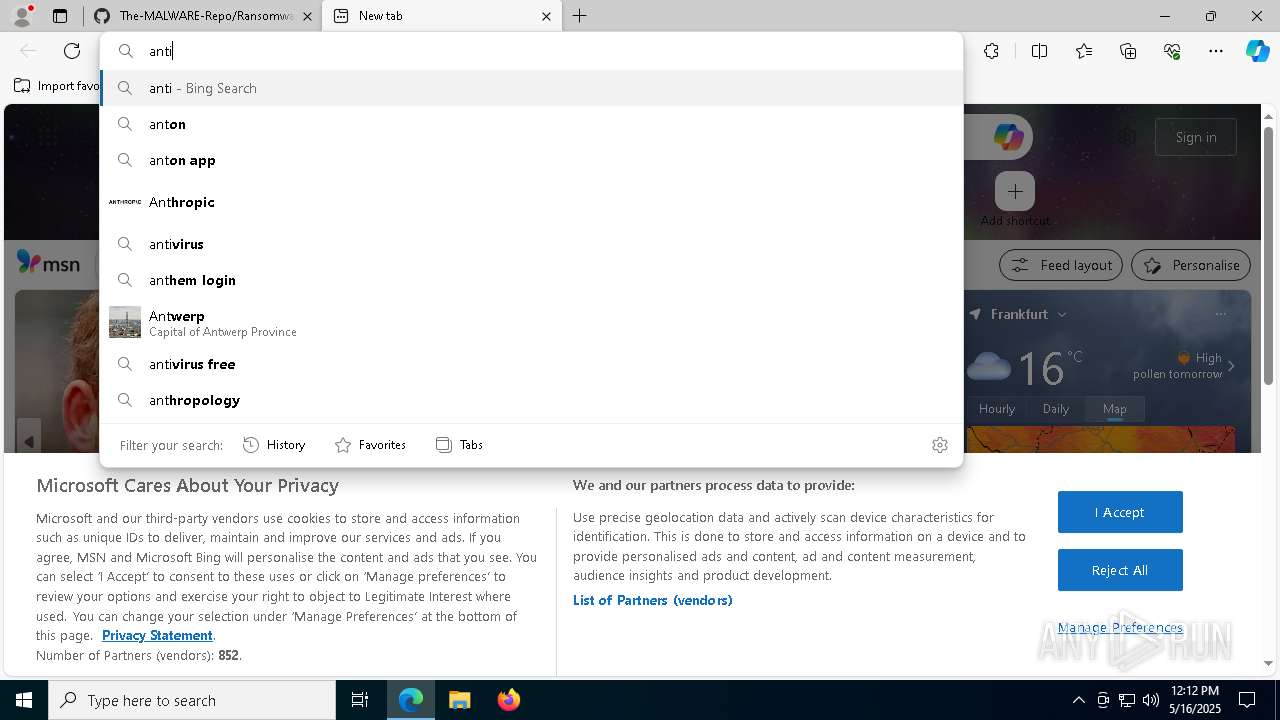The width and height of the screenshot is (1280, 720).
Task: Expand High pollen tomorrow arrow
Action: coord(1231,366)
